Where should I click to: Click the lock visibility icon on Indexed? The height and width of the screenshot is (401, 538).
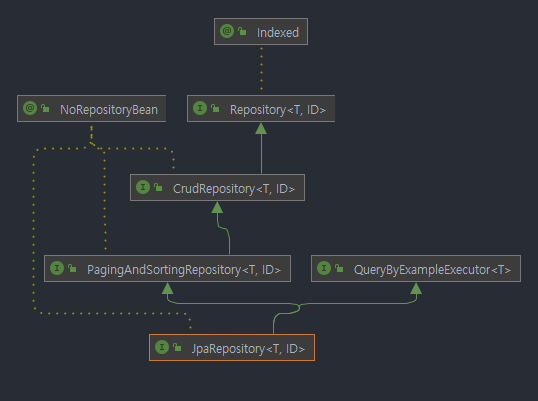(x=242, y=32)
